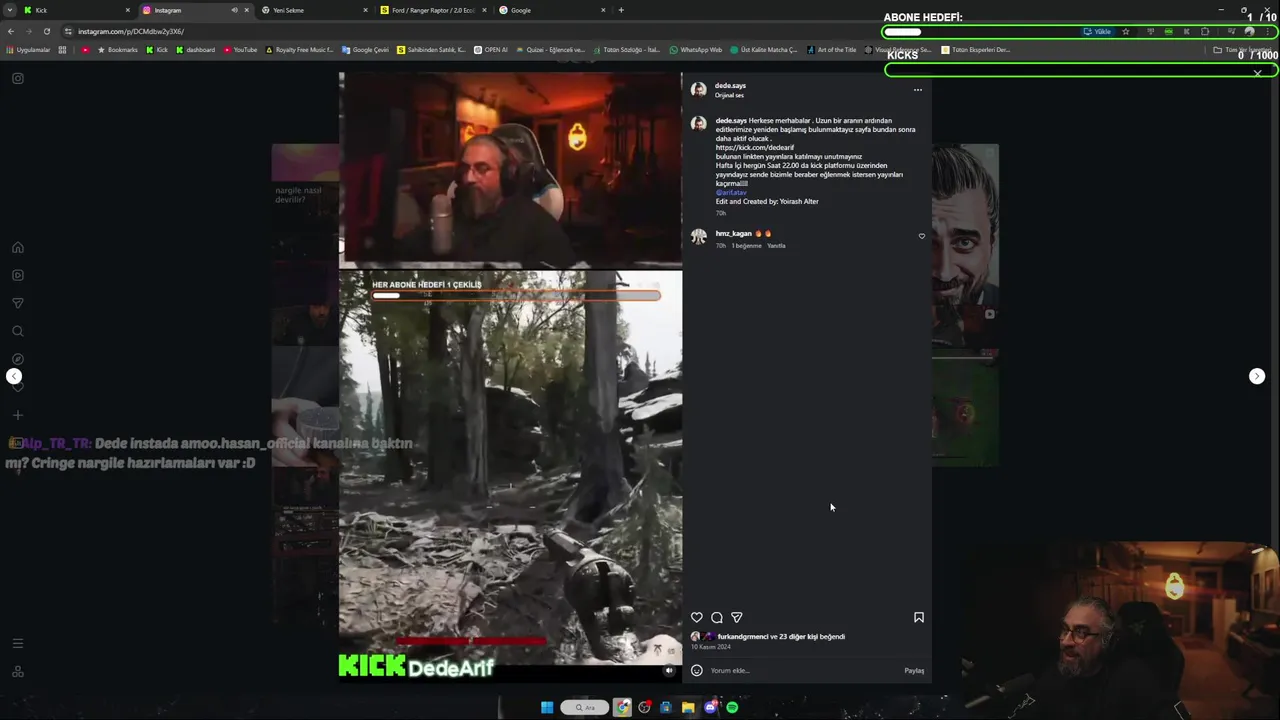The image size is (1280, 720).
Task: Mute audio on the Instagram tab
Action: pyautogui.click(x=234, y=10)
